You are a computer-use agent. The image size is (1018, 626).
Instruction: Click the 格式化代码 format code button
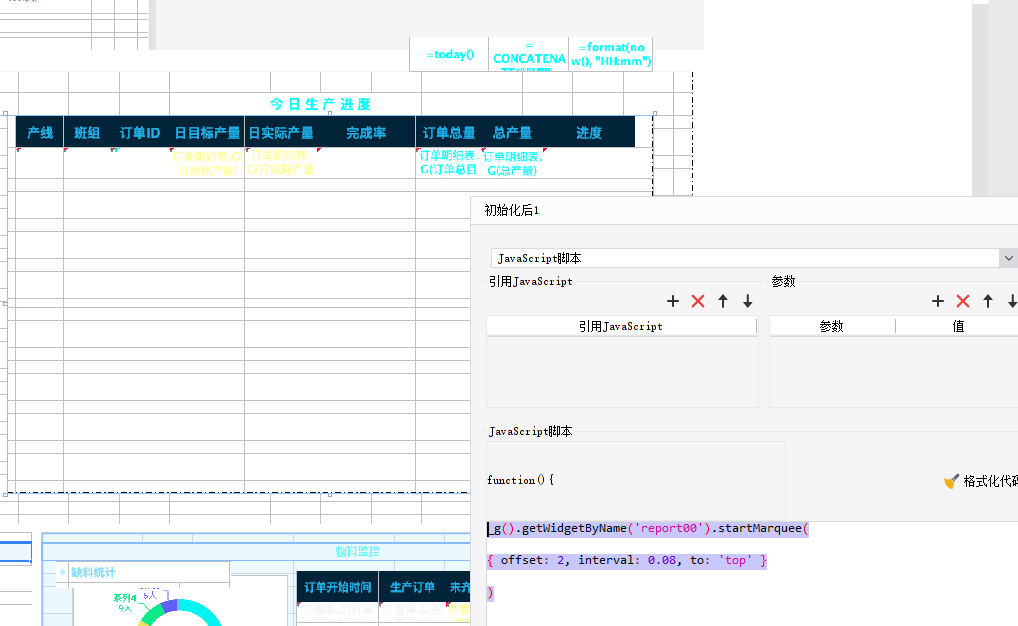click(x=980, y=481)
